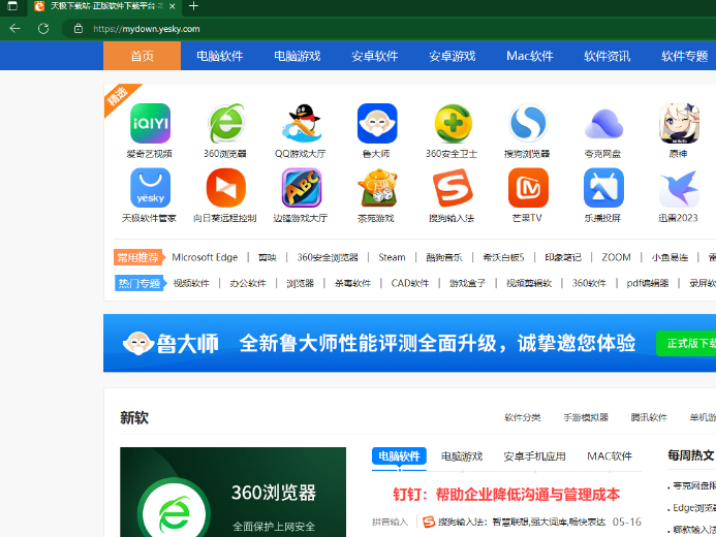The image size is (716, 537).
Task: Click the 酷狗音乐 recommended link
Action: pyautogui.click(x=444, y=257)
